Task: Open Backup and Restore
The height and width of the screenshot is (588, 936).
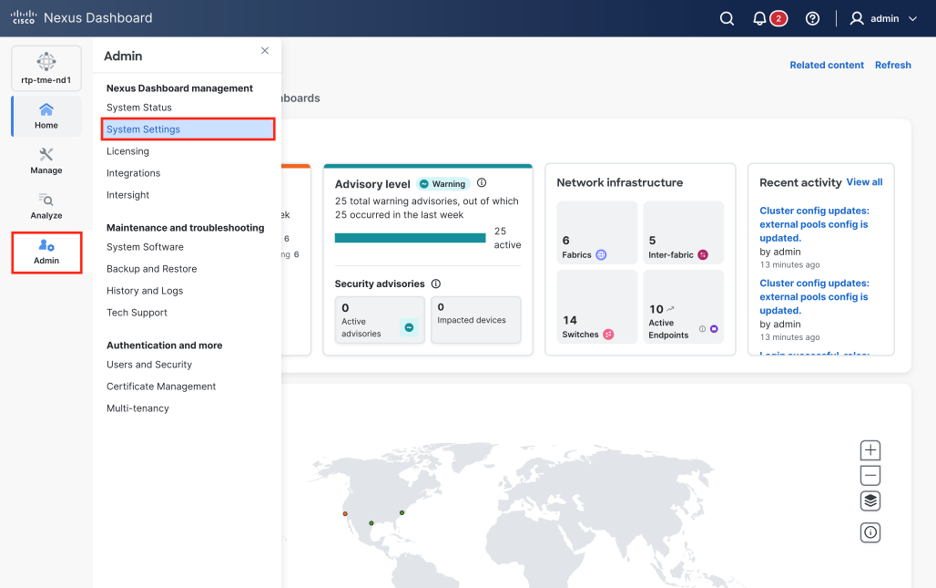Action: (x=152, y=269)
